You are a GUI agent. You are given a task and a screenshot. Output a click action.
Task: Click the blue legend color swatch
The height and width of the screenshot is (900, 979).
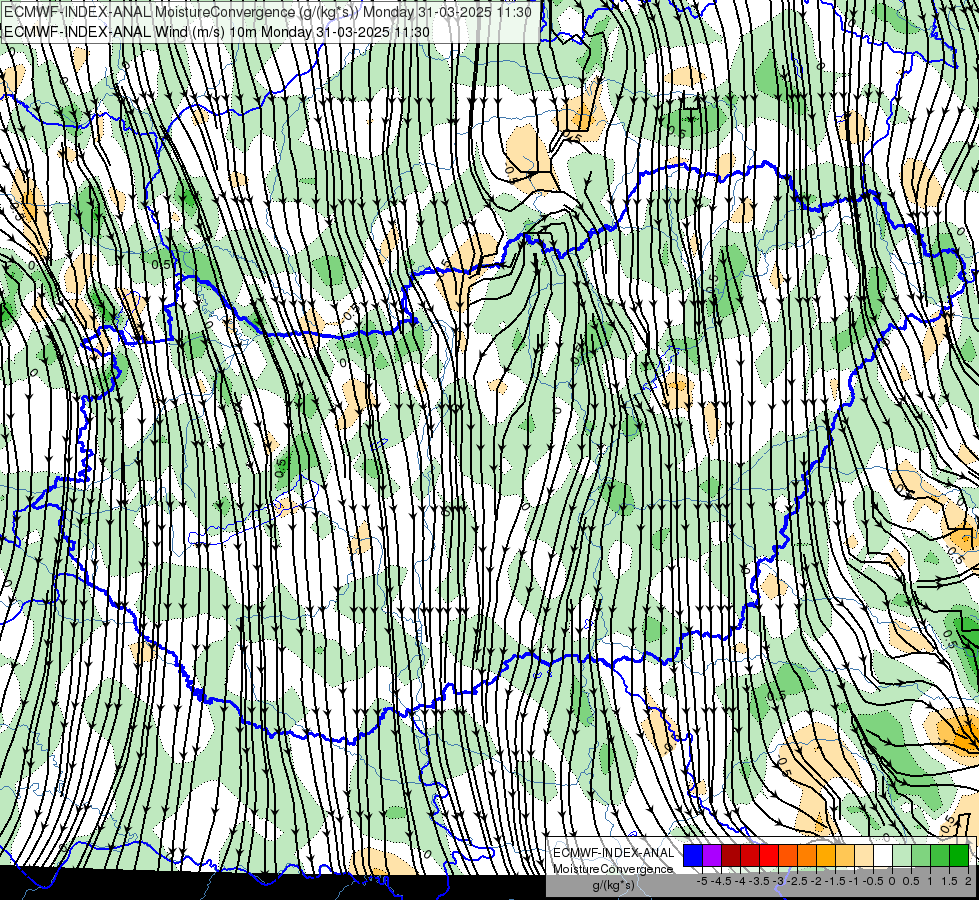tap(693, 855)
